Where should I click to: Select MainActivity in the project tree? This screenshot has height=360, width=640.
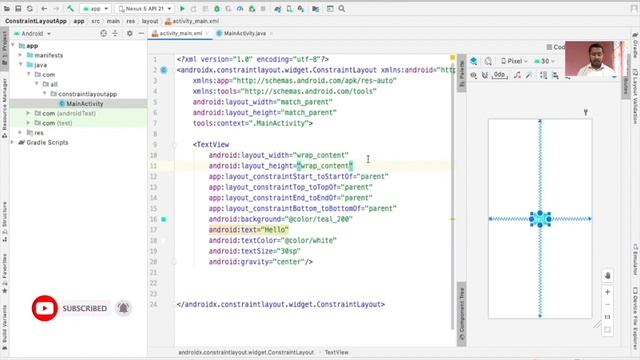tap(81, 104)
